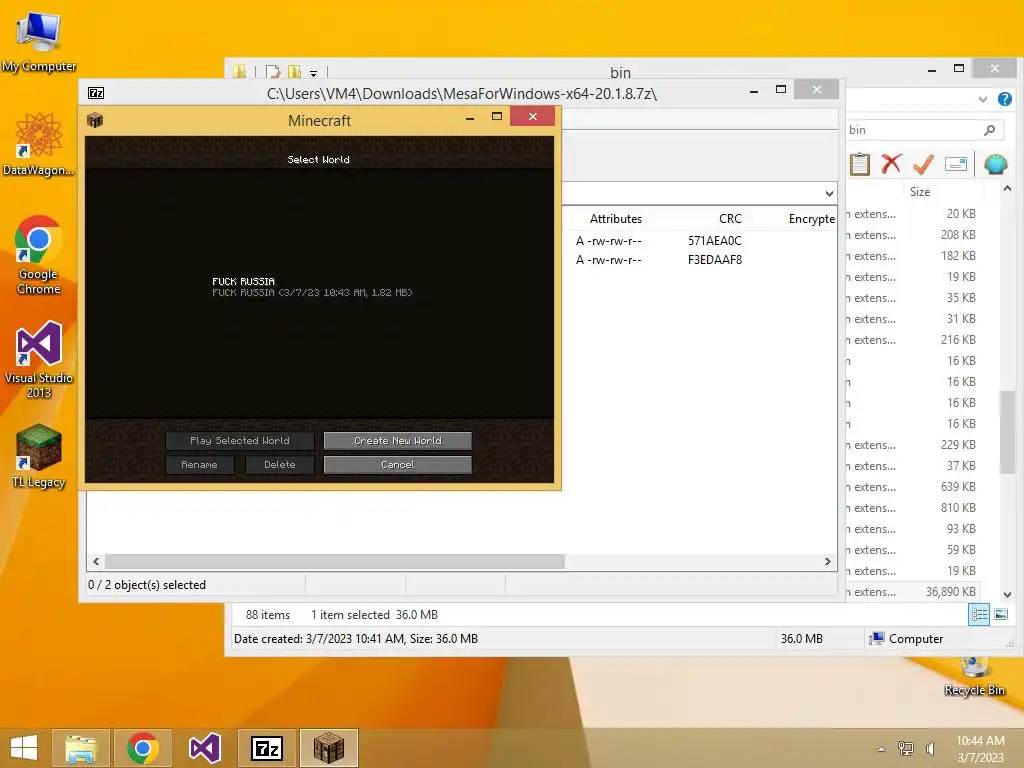This screenshot has height=768, width=1024.
Task: Open the Customize Quick Access Toolbar dropdown
Action: coord(313,73)
